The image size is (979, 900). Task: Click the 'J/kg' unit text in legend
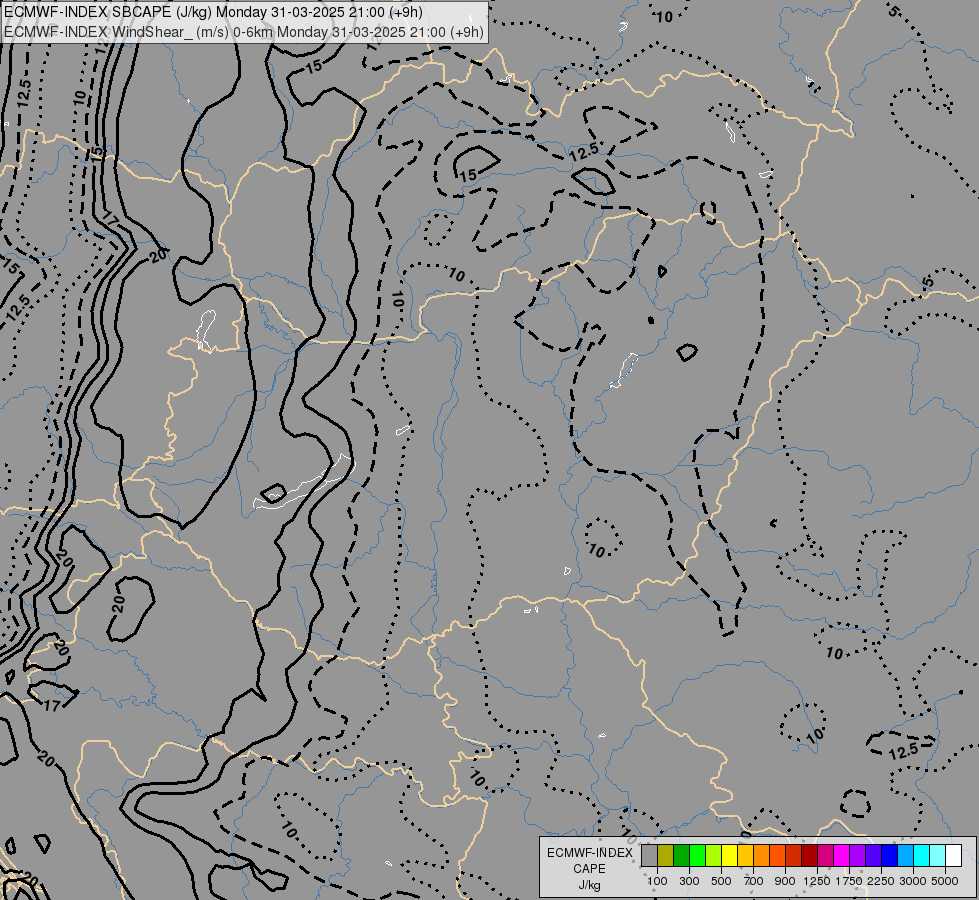589,886
